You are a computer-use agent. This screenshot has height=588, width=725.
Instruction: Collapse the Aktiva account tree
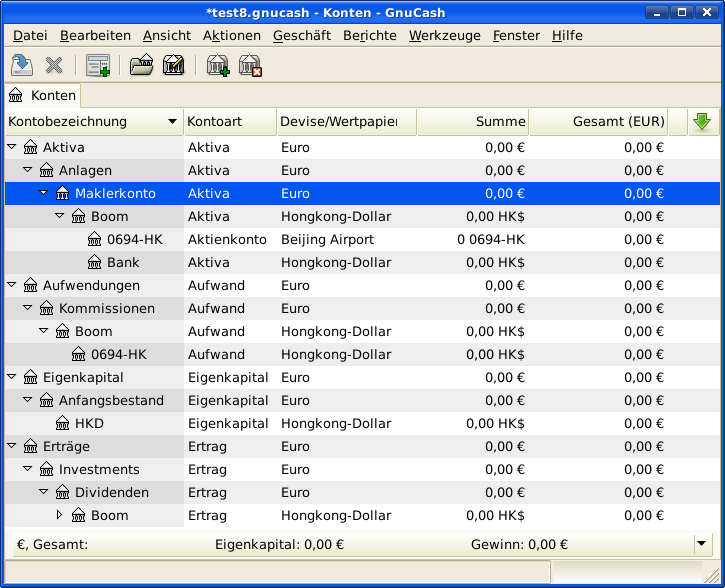coord(12,147)
